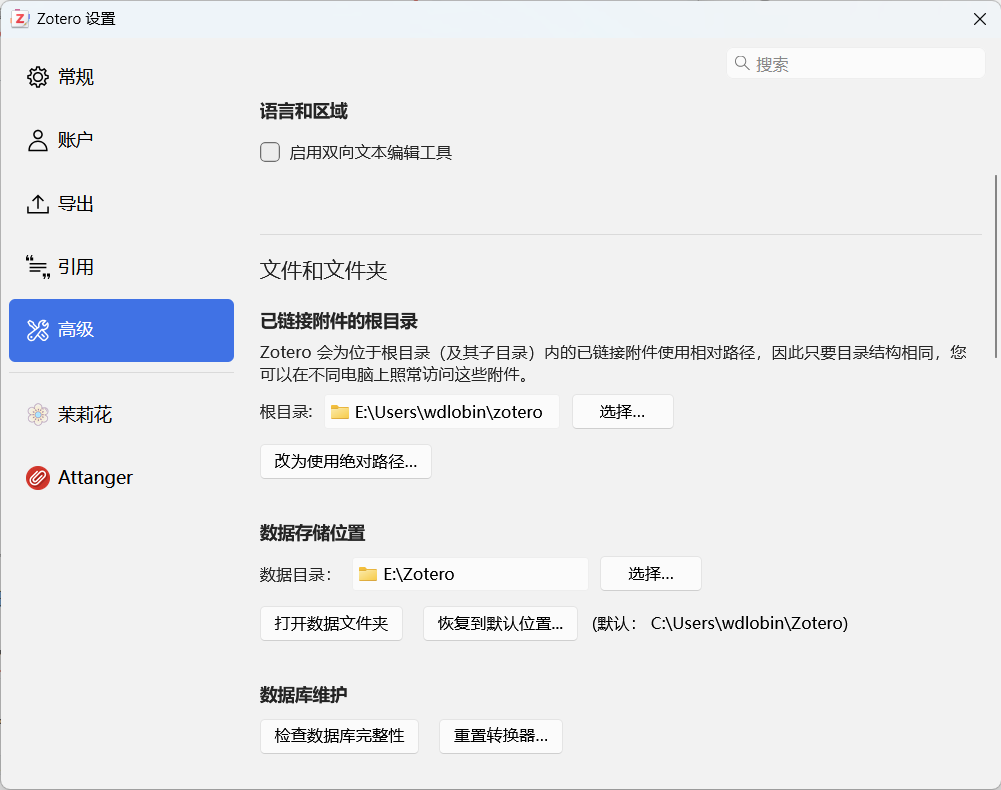The image size is (1001, 790).
Task: Click the upload icon beside 导出
Action: pyautogui.click(x=38, y=204)
